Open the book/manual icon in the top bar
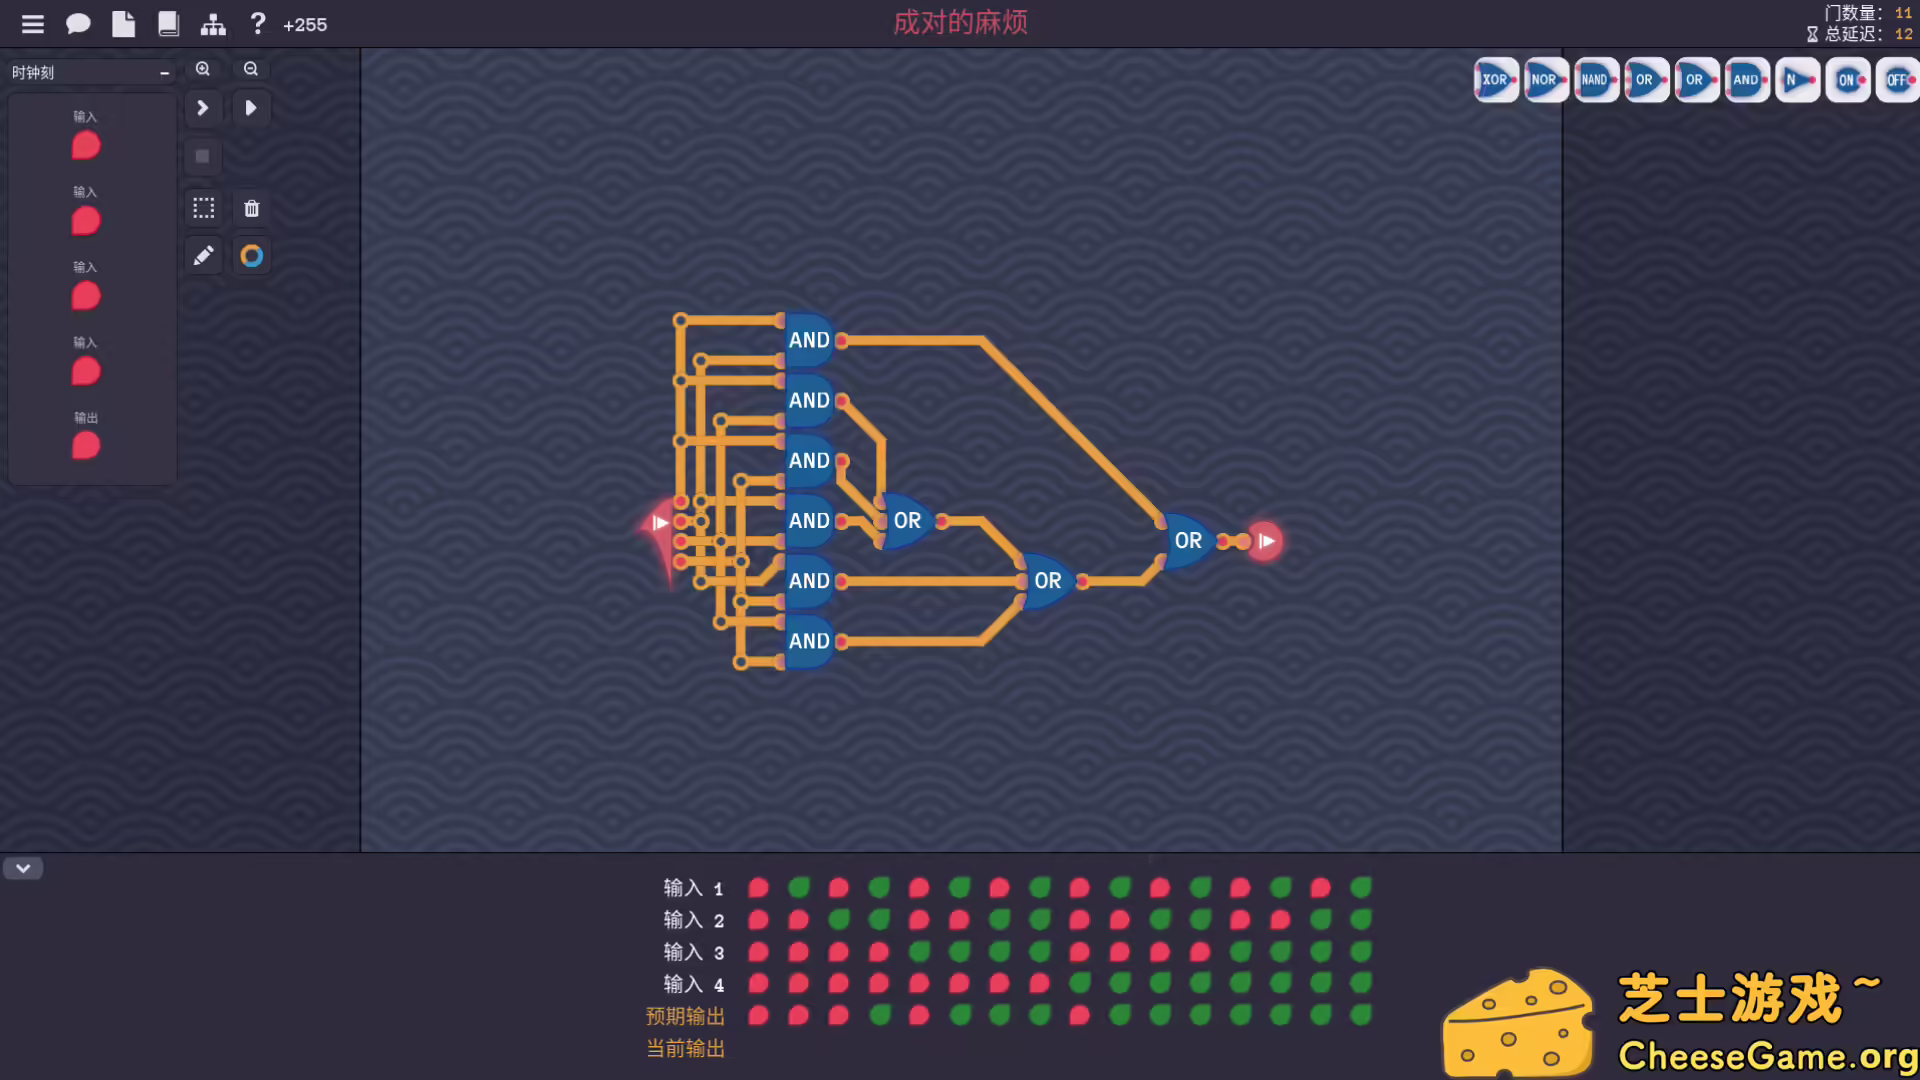Viewport: 1920px width, 1080px height. tap(168, 23)
